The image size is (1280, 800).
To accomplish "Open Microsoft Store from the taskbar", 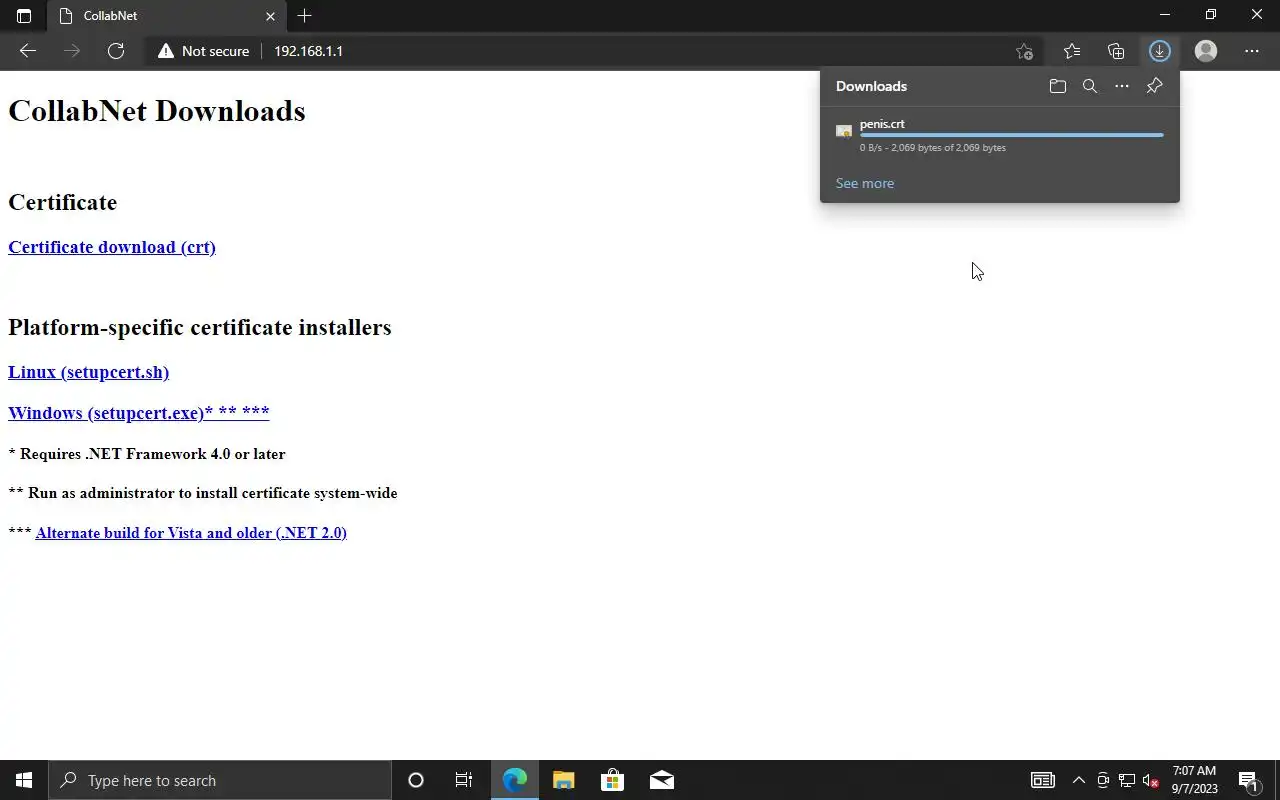I will point(612,780).
